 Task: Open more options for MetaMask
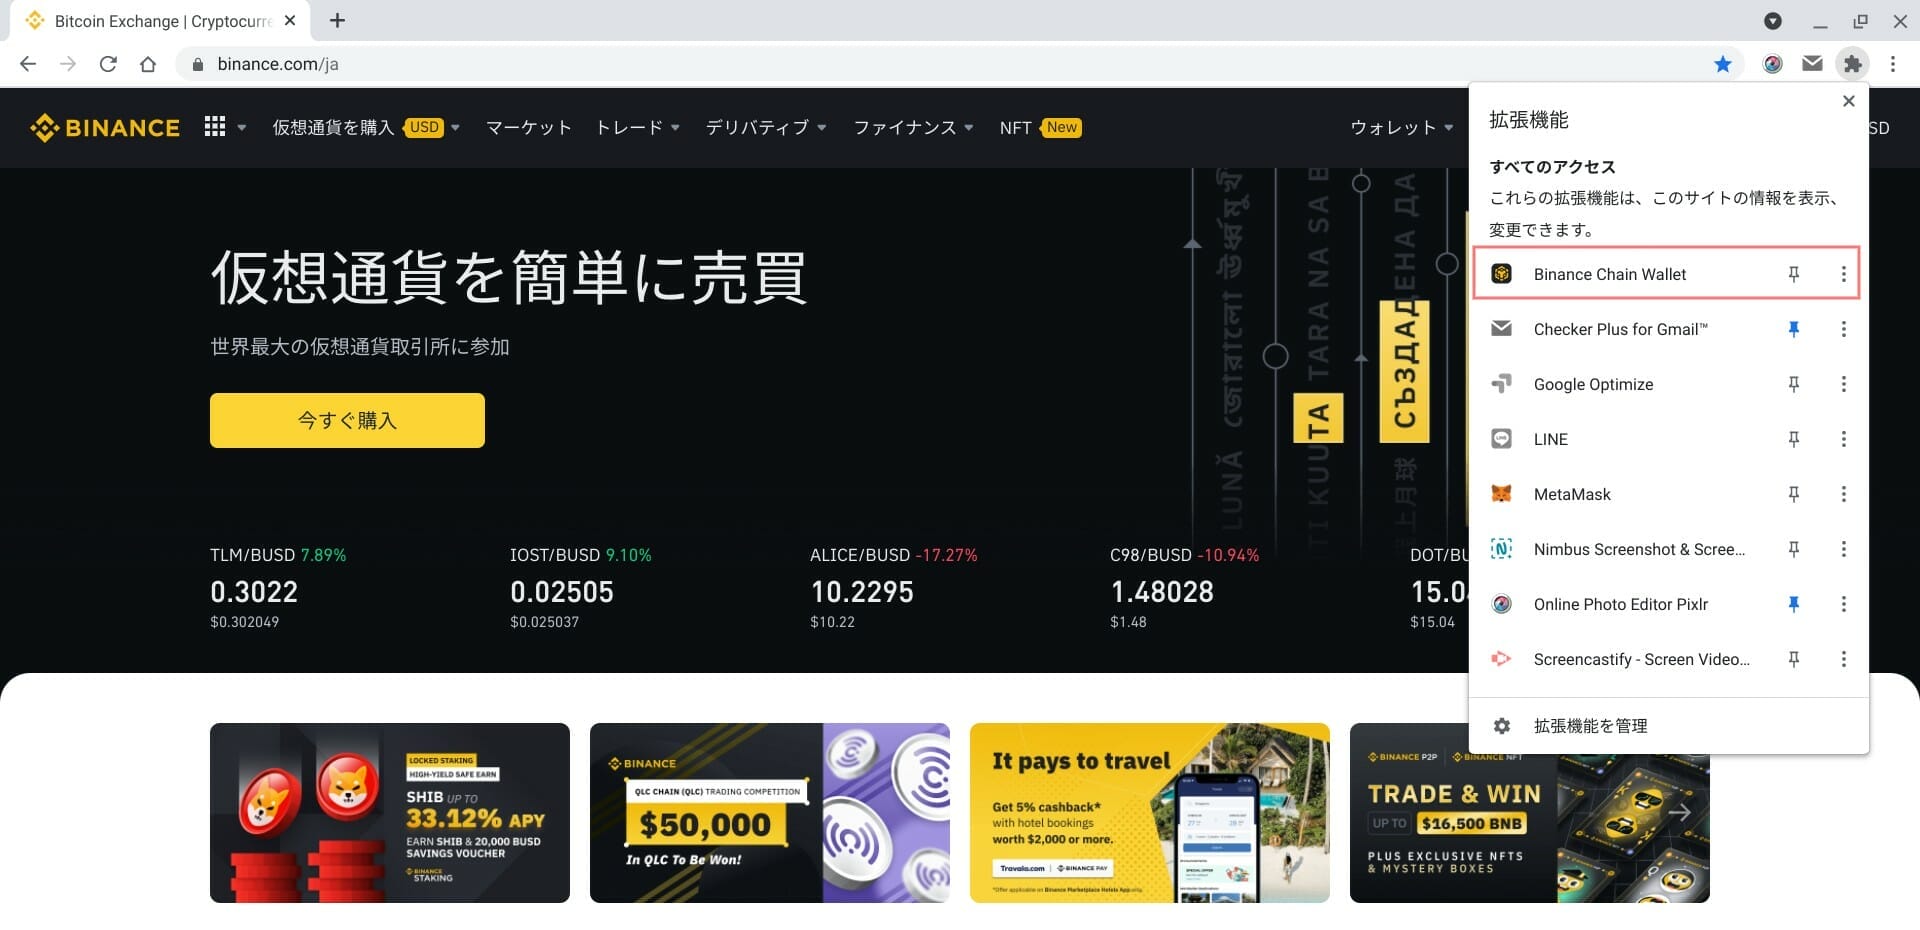[x=1844, y=494]
